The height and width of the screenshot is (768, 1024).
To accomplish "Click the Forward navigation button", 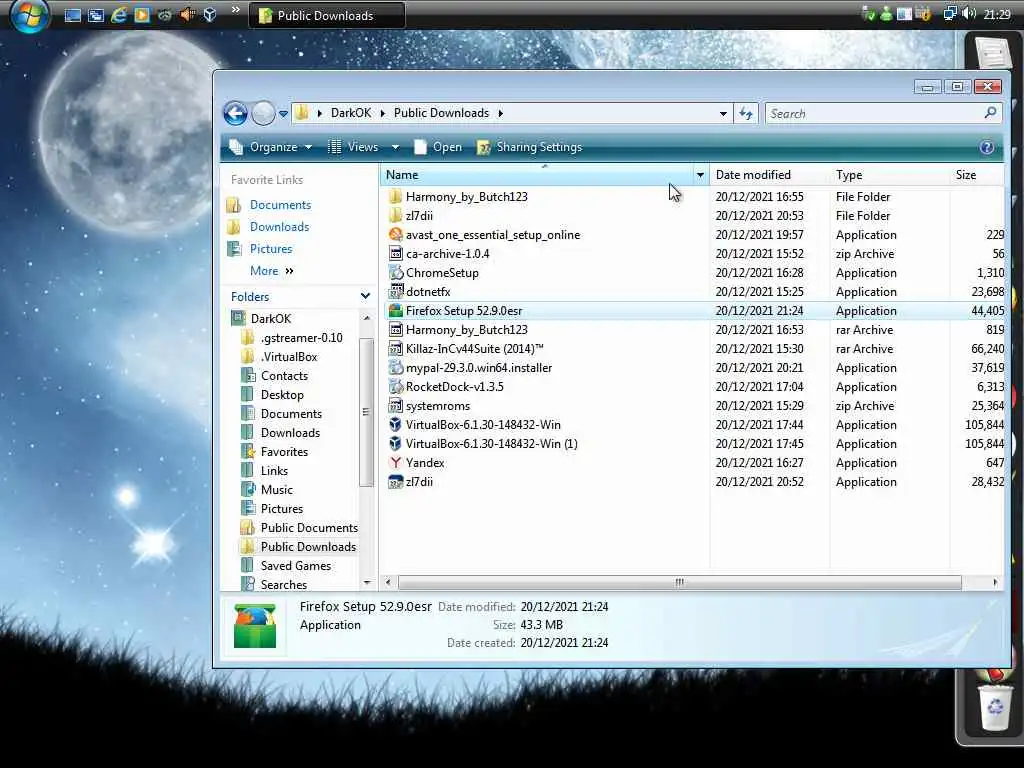I will [263, 114].
